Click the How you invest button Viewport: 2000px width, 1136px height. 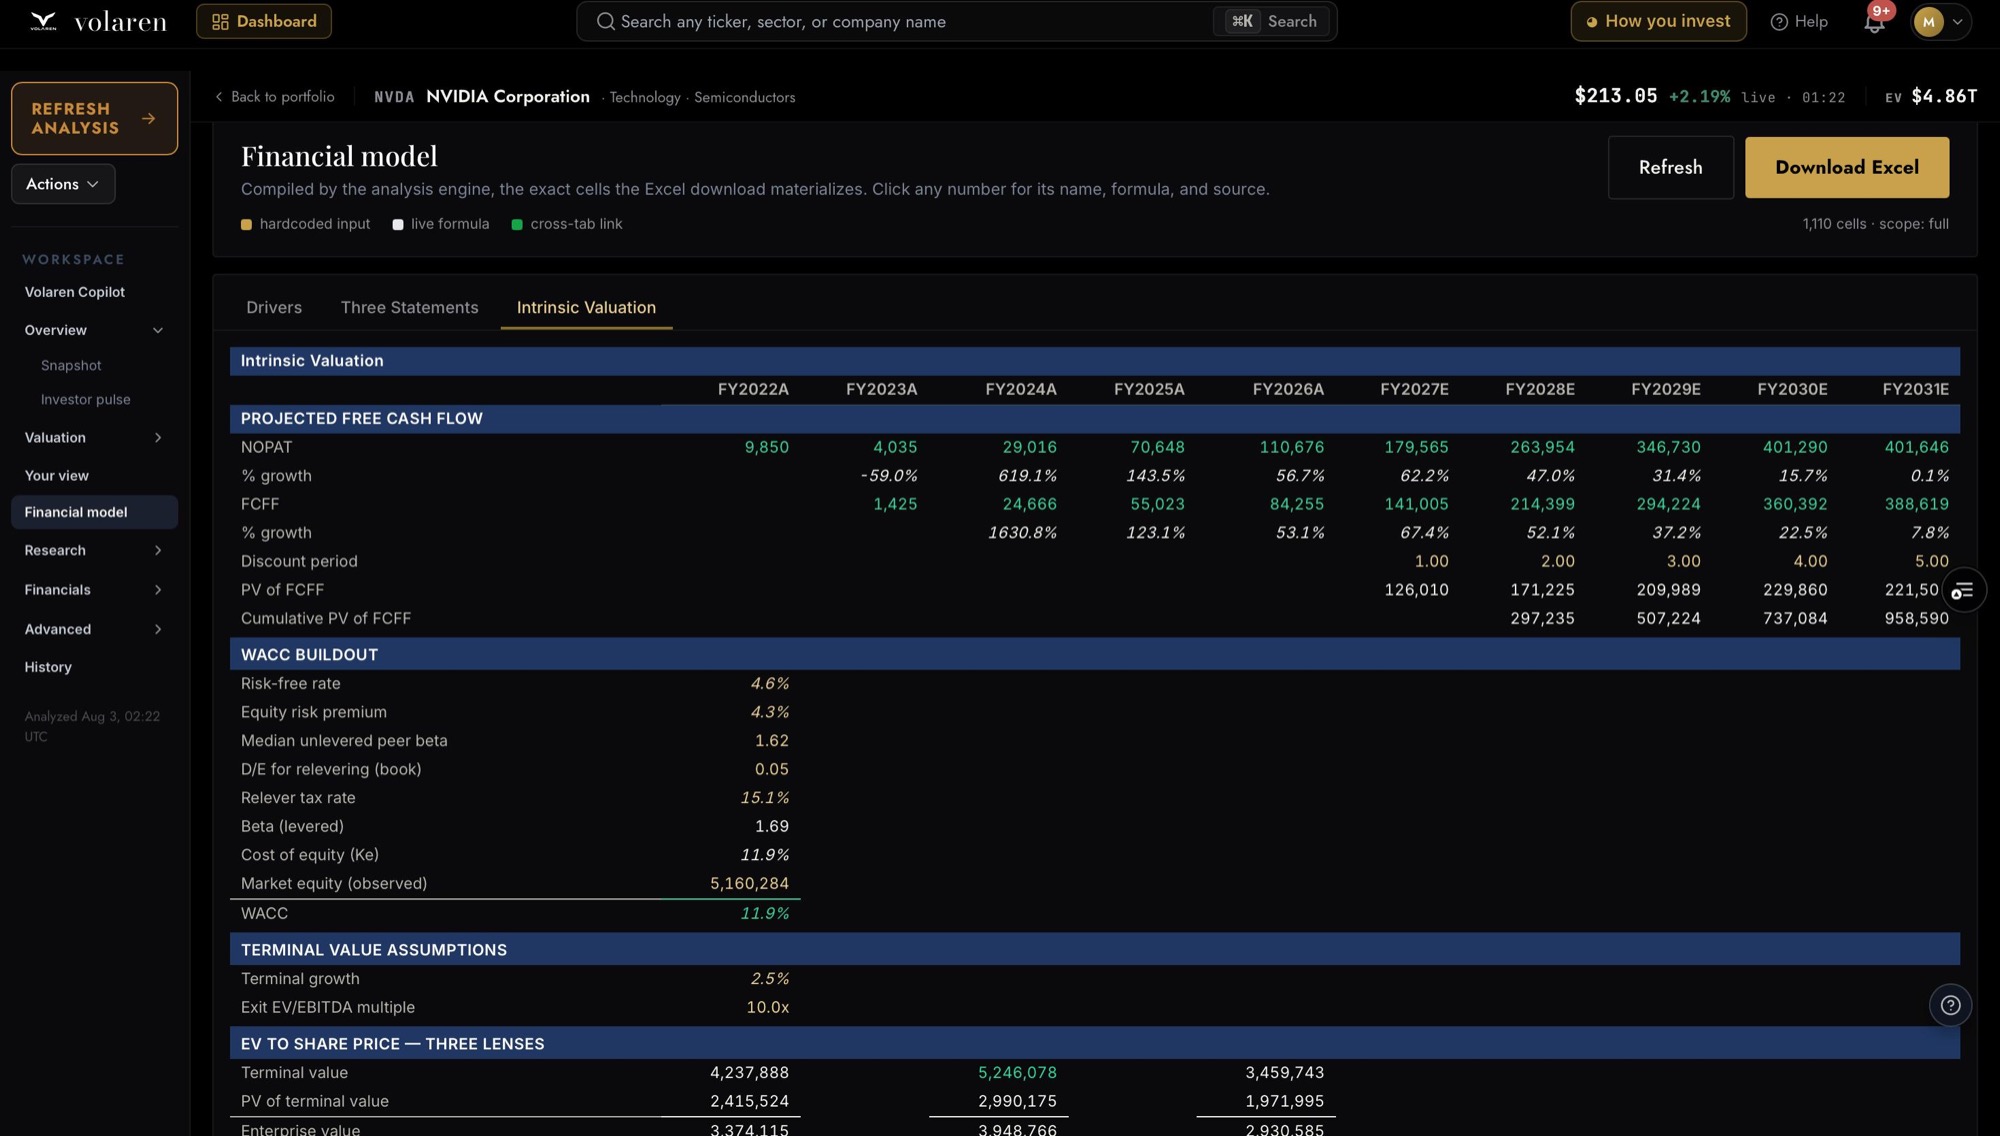1658,21
